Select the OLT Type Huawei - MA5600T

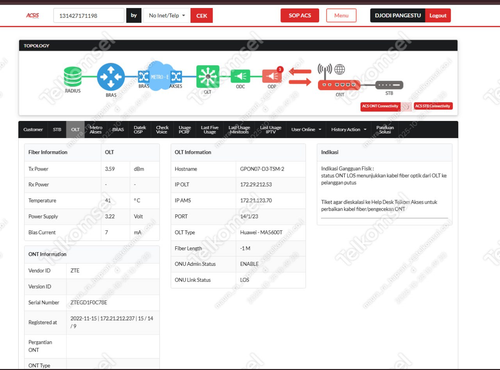coord(261,232)
